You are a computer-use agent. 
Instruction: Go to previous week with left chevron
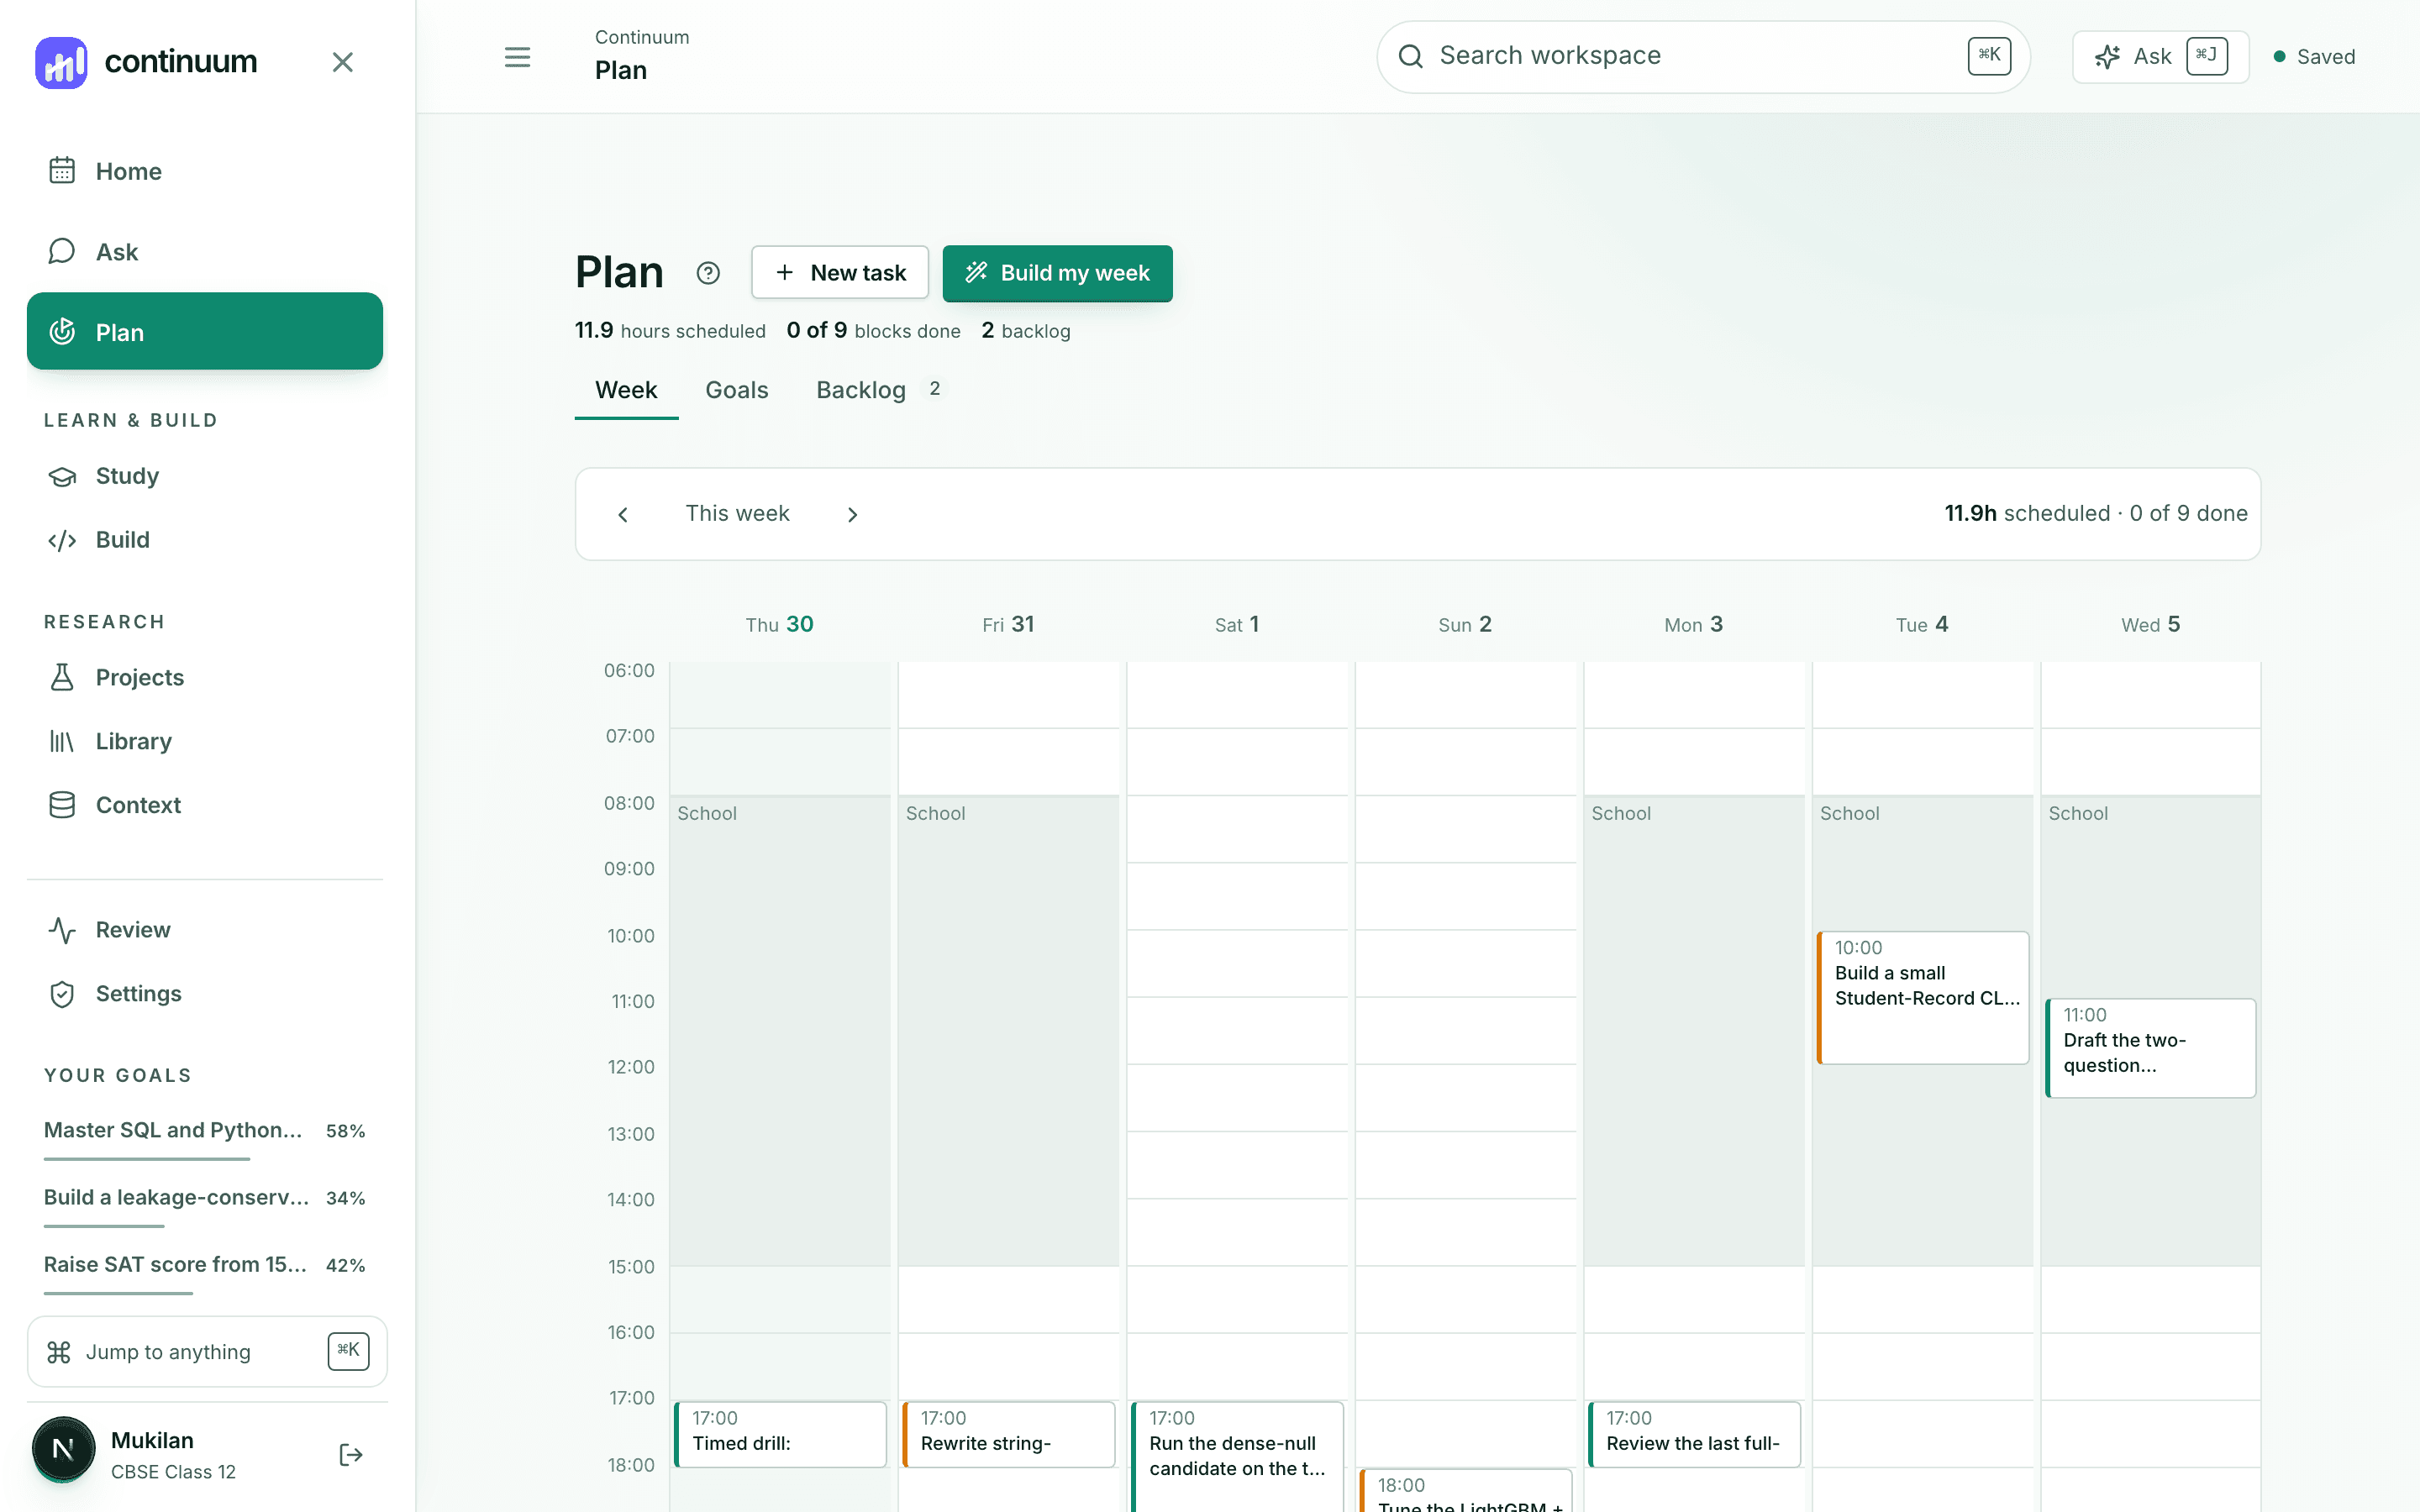tap(623, 514)
